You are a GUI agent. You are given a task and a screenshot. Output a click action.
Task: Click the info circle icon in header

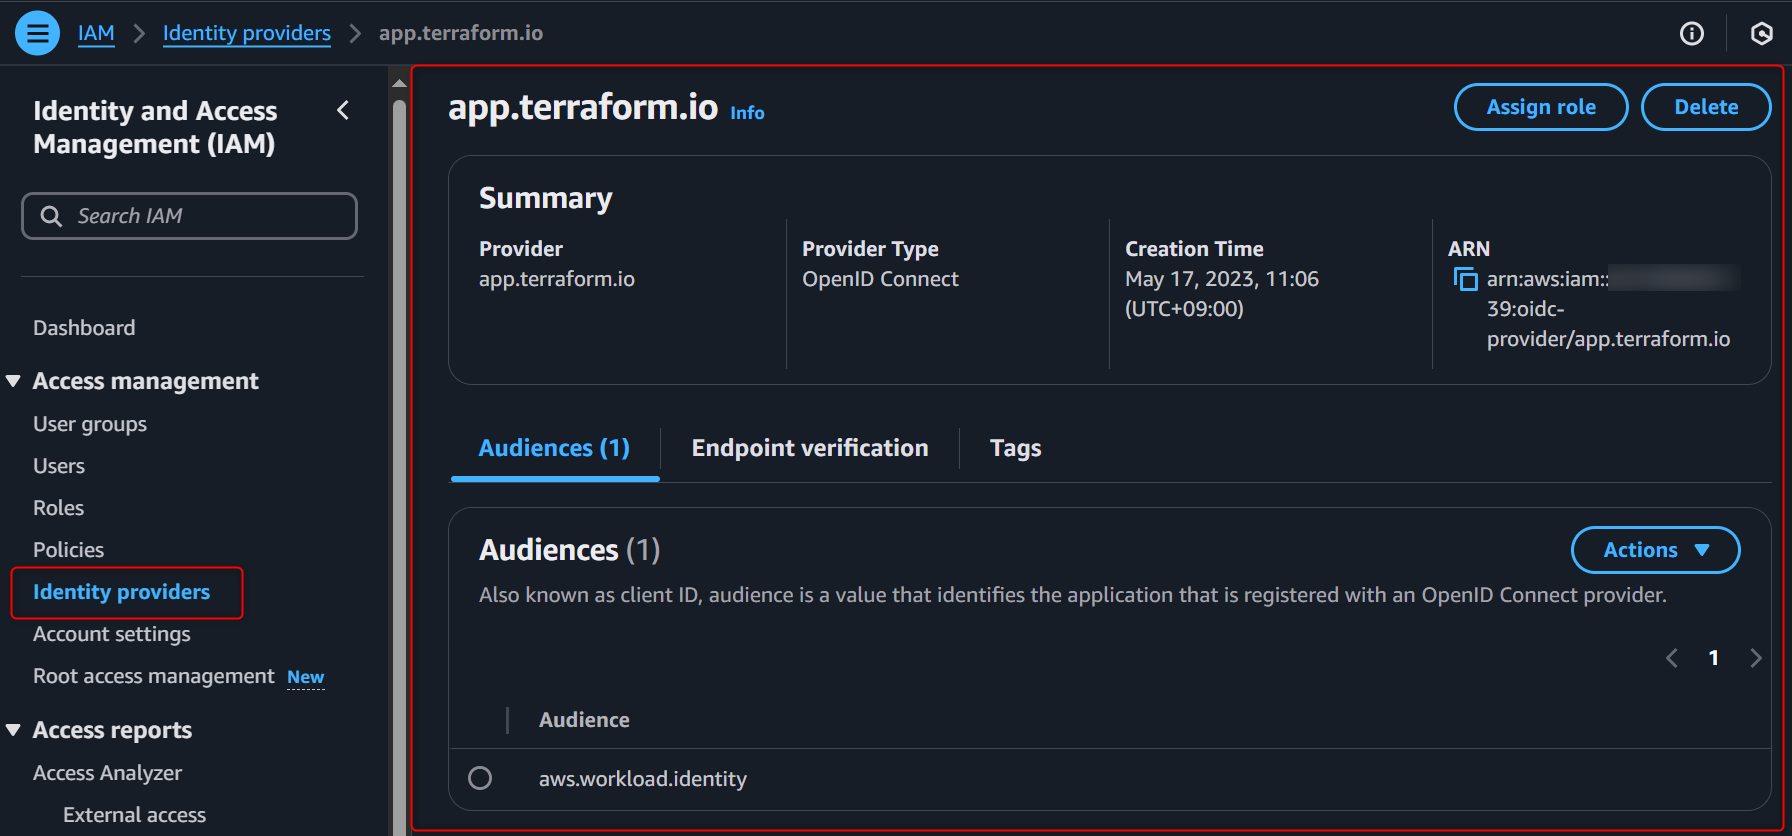point(1691,34)
